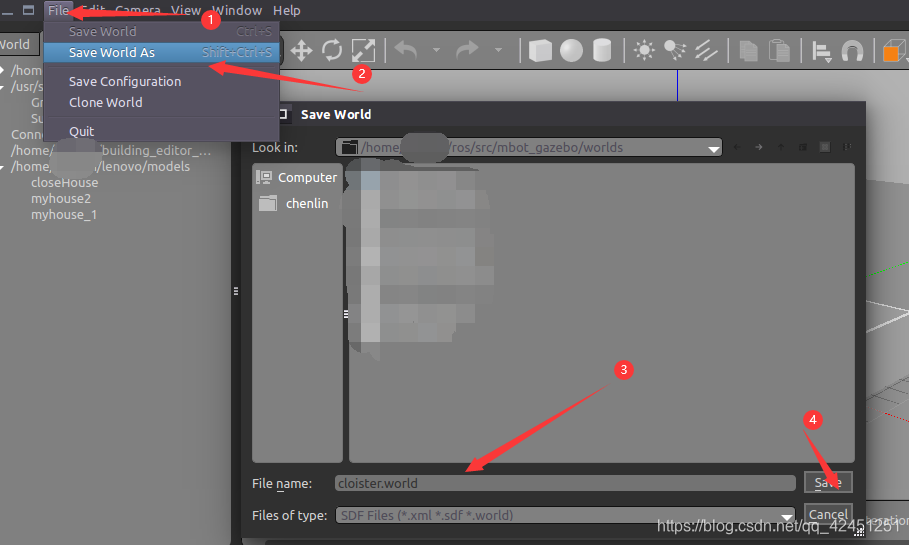Toggle the Snap magnet tool
The width and height of the screenshot is (909, 545).
coord(852,51)
